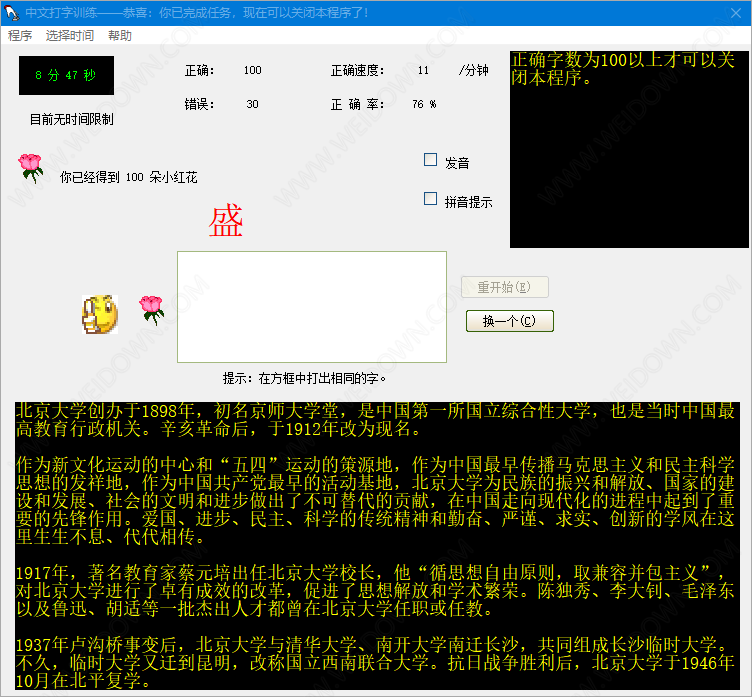This screenshot has height=697, width=752.
Task: Click the 正确速度 value 11
Action: point(423,71)
